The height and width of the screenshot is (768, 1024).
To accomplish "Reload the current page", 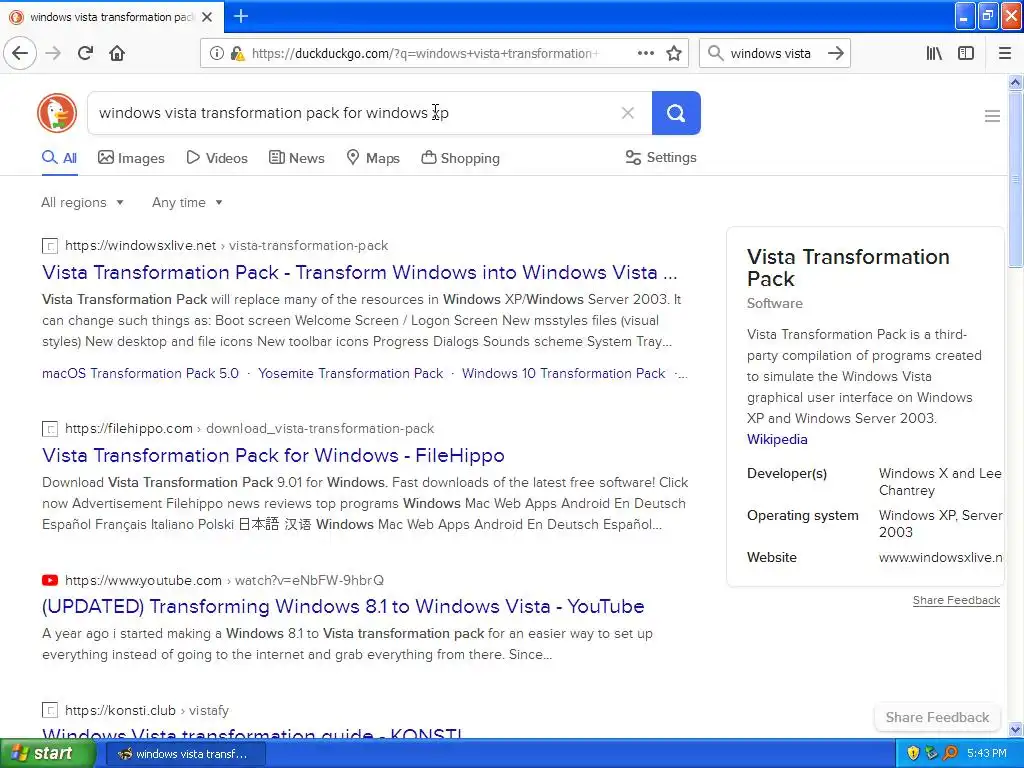I will pos(85,53).
